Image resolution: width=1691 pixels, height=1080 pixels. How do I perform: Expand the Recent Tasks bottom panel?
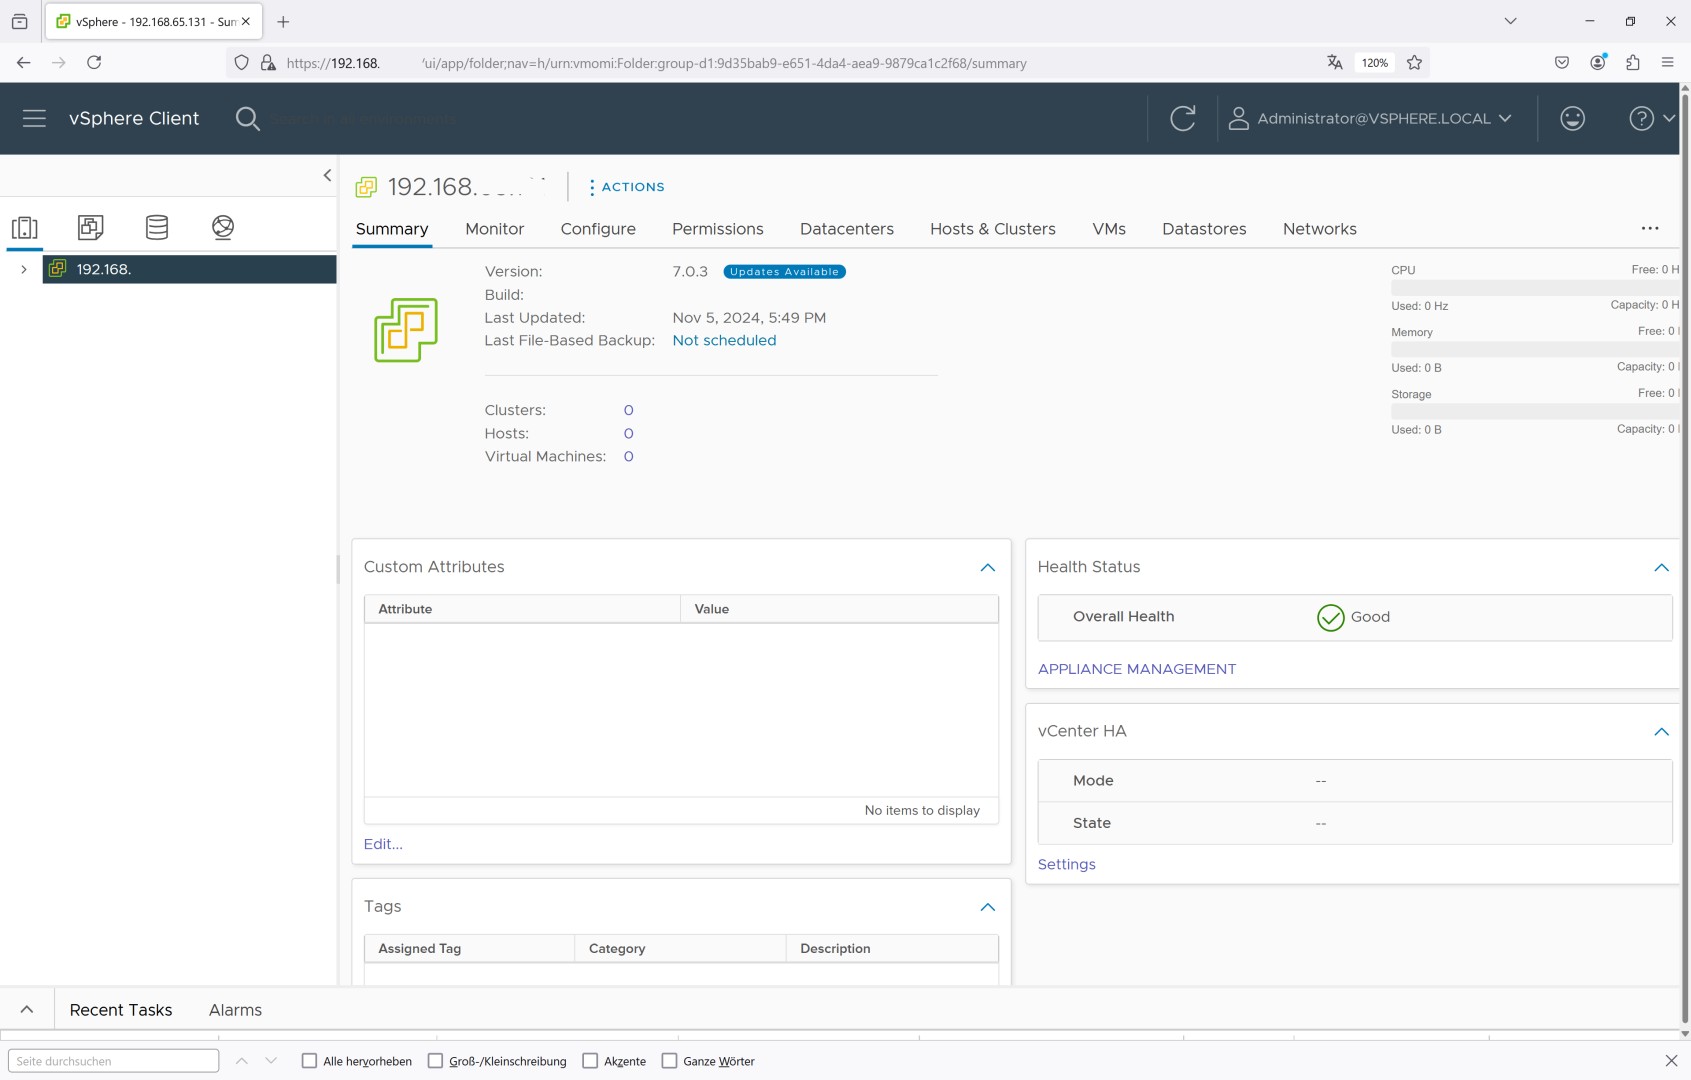[x=27, y=1009]
